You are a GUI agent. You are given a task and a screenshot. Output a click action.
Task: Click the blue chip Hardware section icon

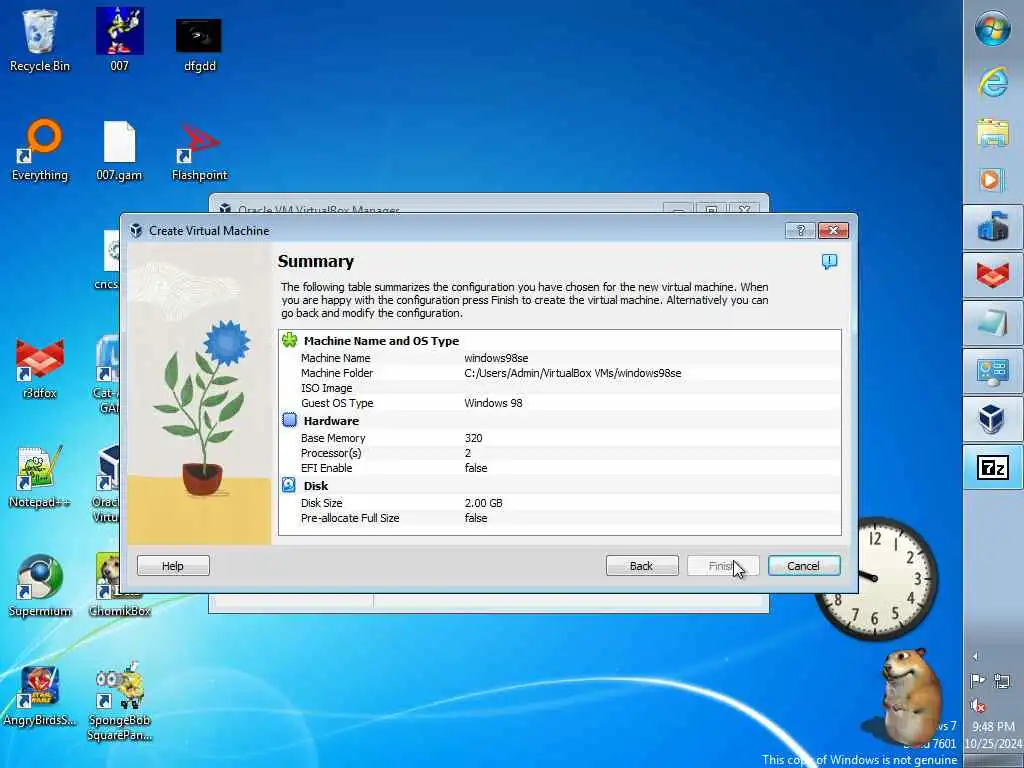pos(289,420)
